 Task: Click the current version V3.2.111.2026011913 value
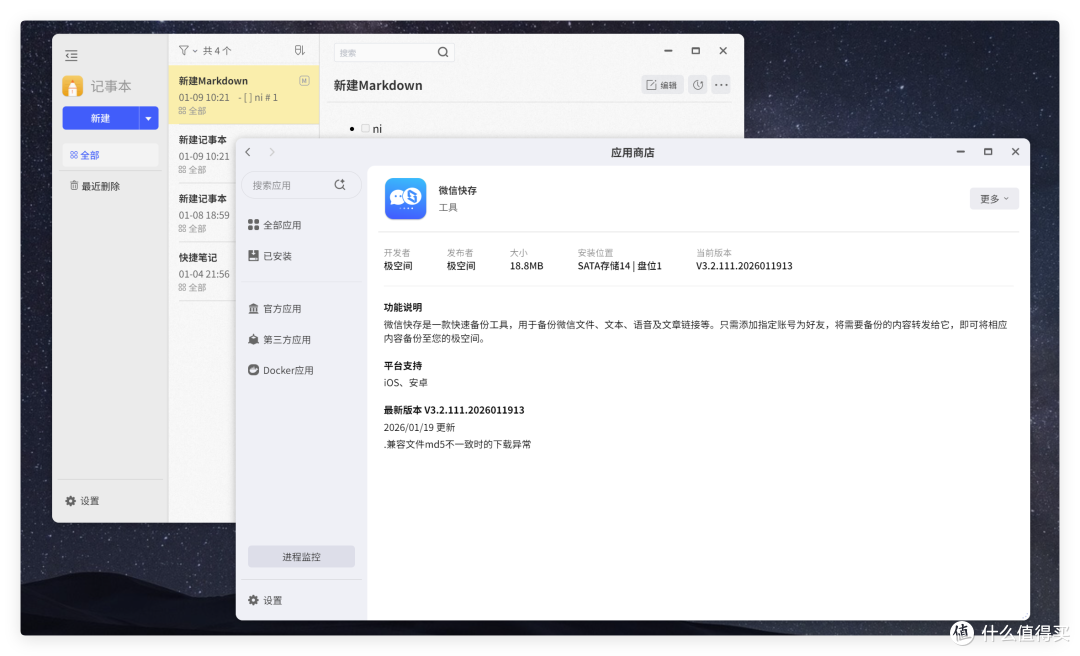click(744, 266)
